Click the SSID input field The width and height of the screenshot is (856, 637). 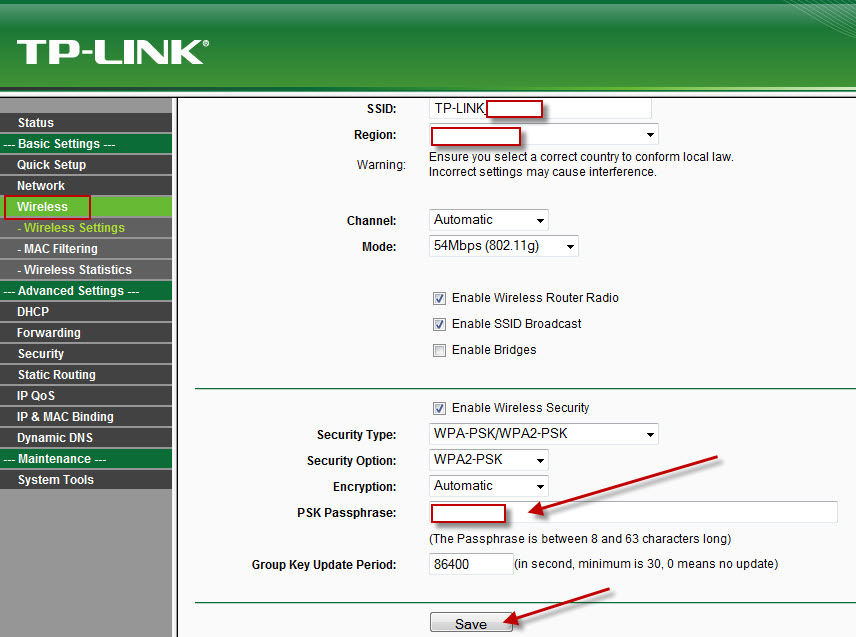click(540, 108)
